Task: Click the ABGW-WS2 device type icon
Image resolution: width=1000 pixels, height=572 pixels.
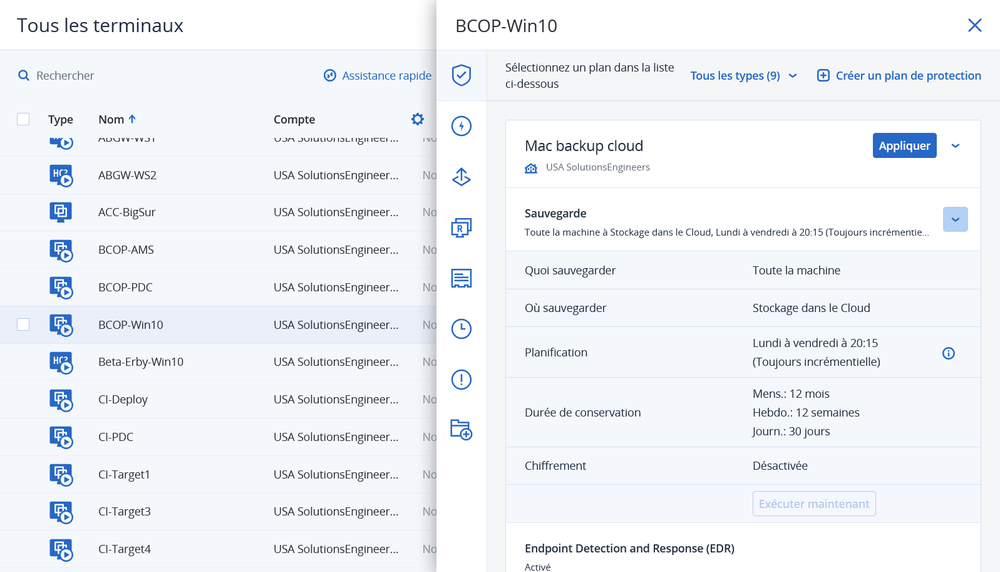Action: tap(61, 175)
